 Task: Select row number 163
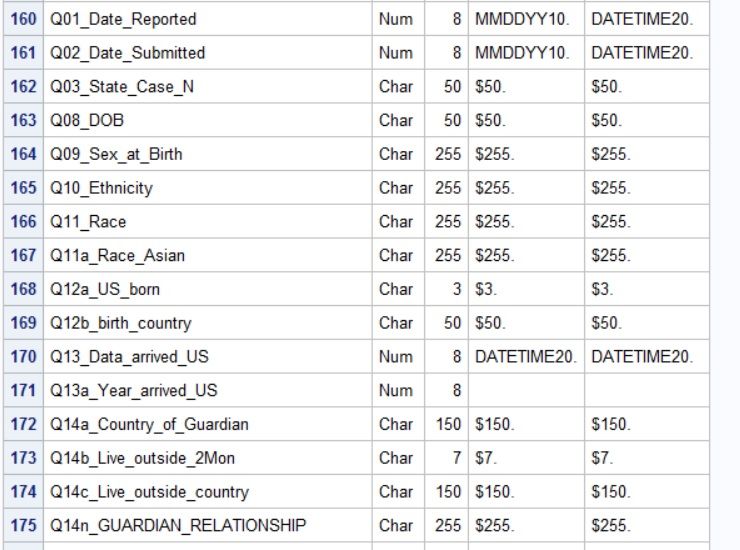[x=21, y=120]
